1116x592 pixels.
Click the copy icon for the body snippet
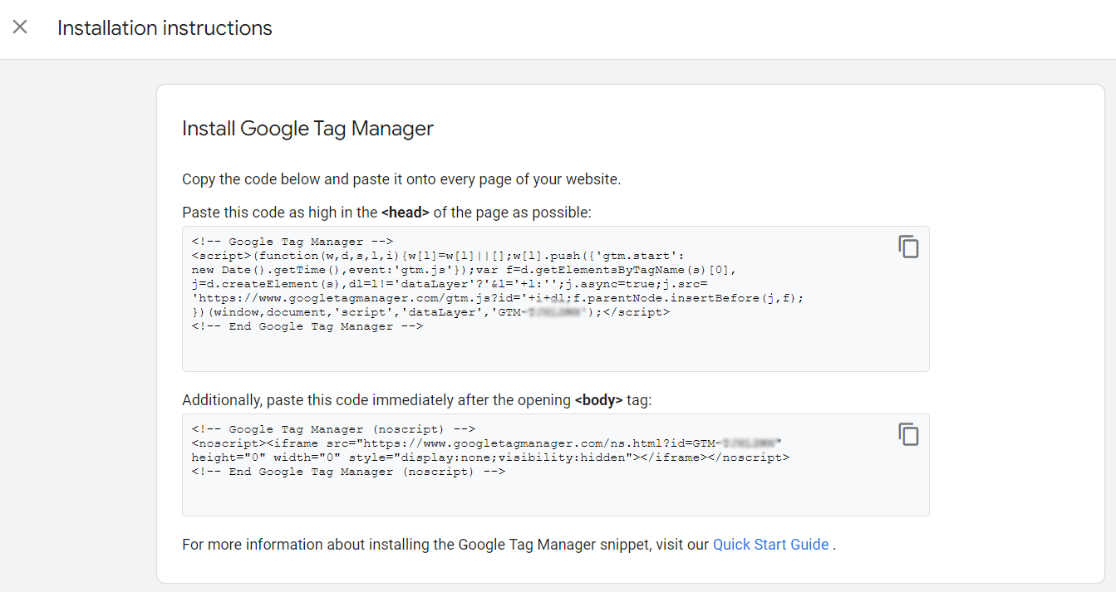908,434
